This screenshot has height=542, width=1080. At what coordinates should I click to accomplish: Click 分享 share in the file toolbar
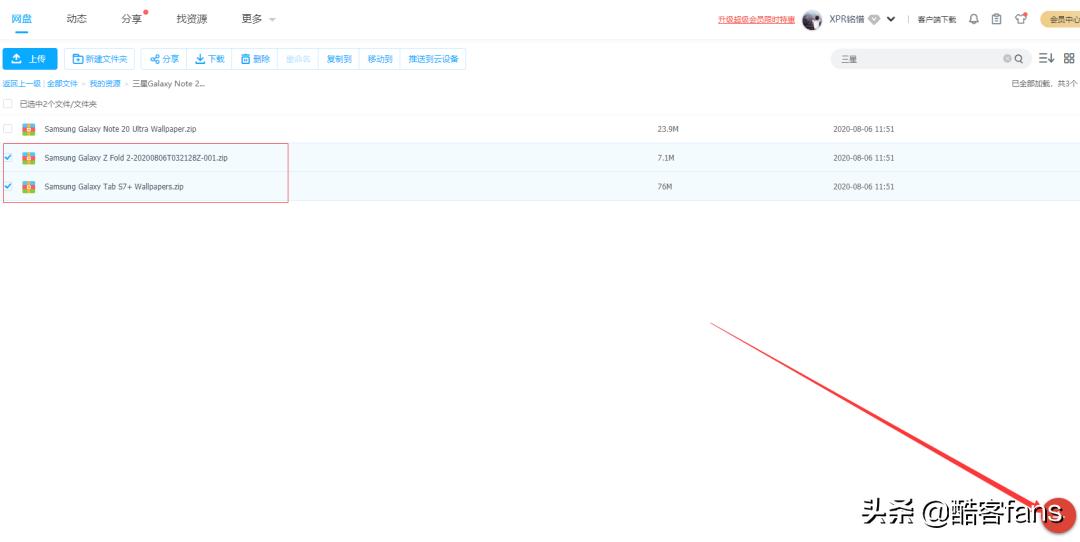pyautogui.click(x=164, y=59)
